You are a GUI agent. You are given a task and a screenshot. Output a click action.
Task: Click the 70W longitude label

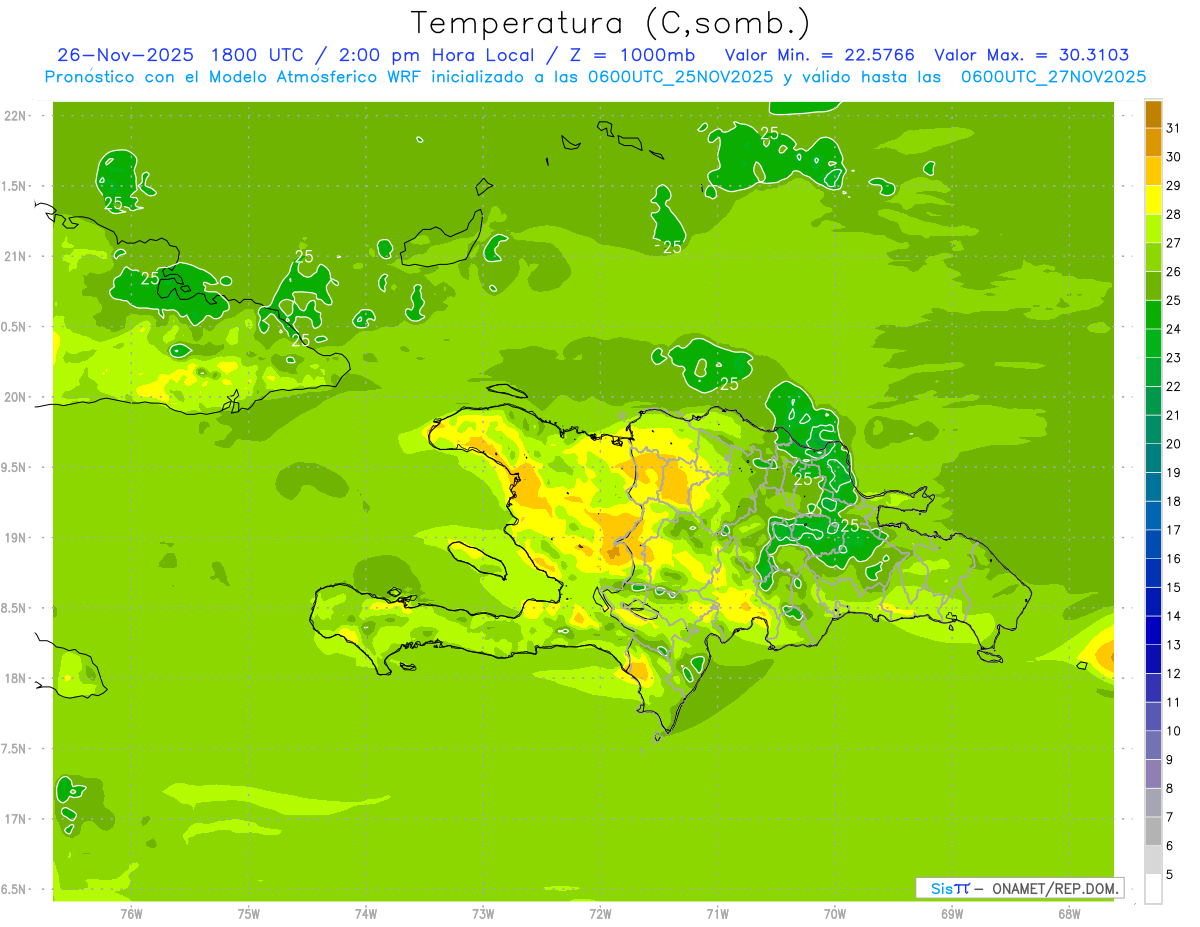click(x=835, y=914)
